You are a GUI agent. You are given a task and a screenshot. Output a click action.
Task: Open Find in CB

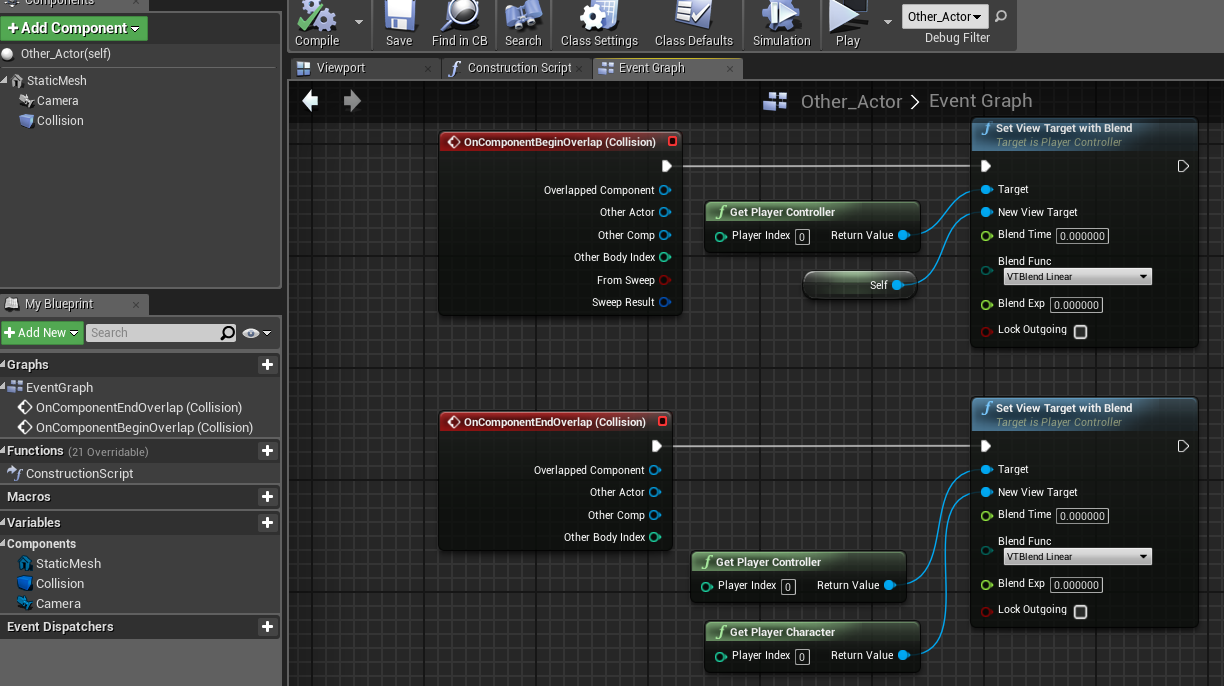click(460, 24)
